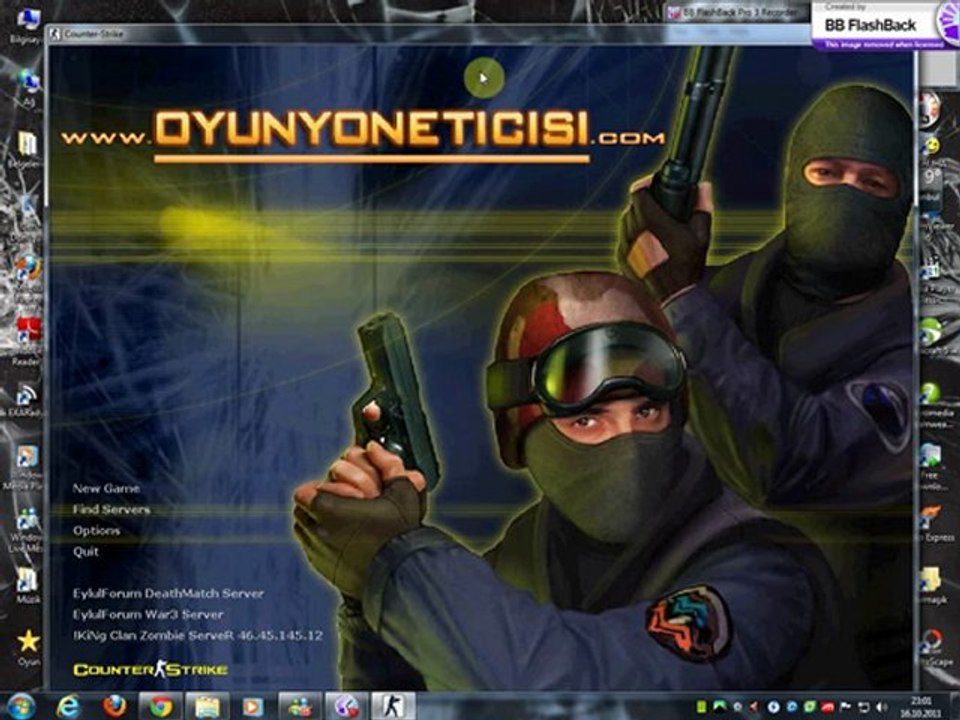Open the PhotoScape desktop shortcut
This screenshot has height=720, width=960.
(x=934, y=647)
